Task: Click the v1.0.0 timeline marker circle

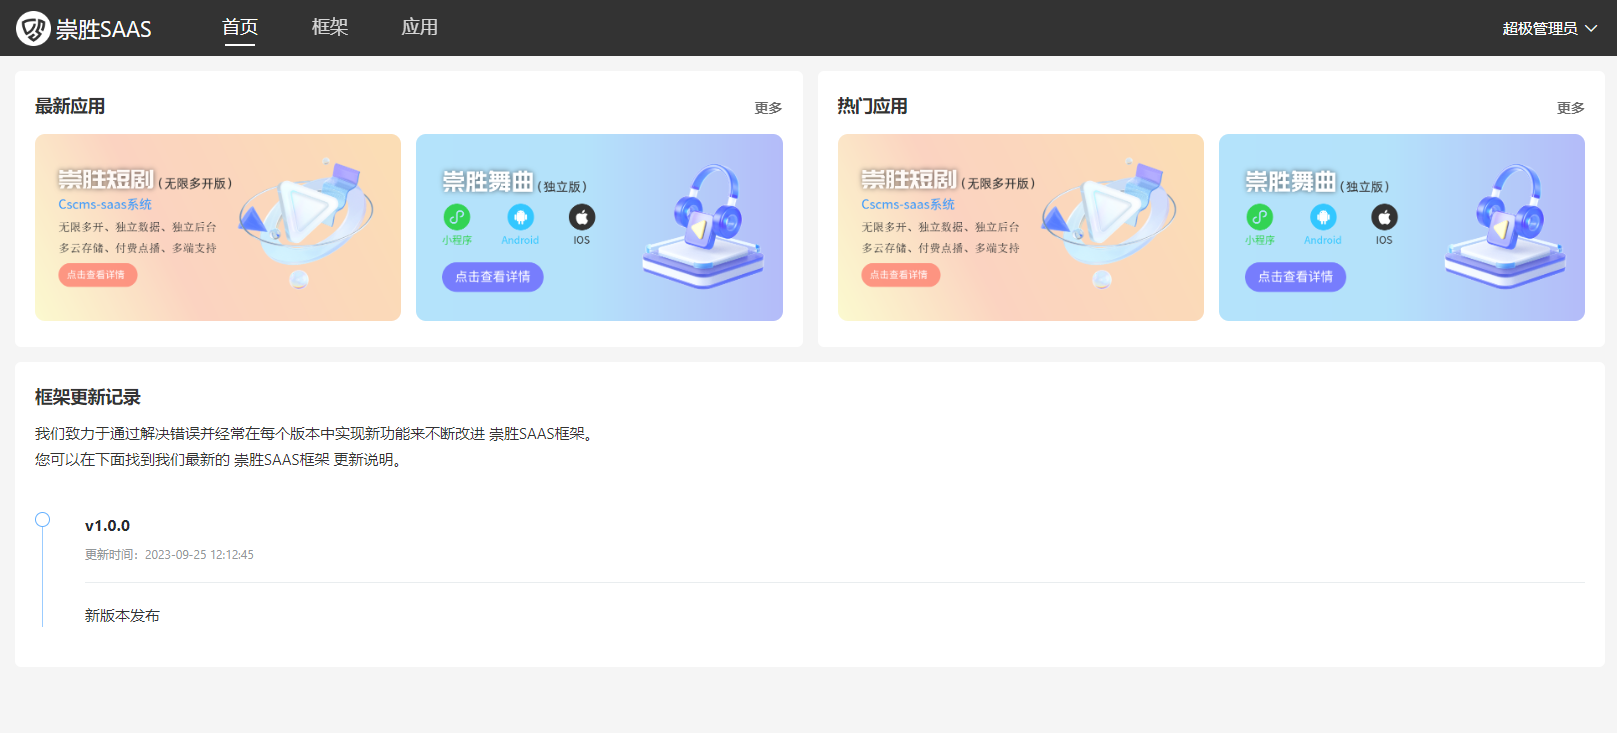Action: tap(42, 520)
